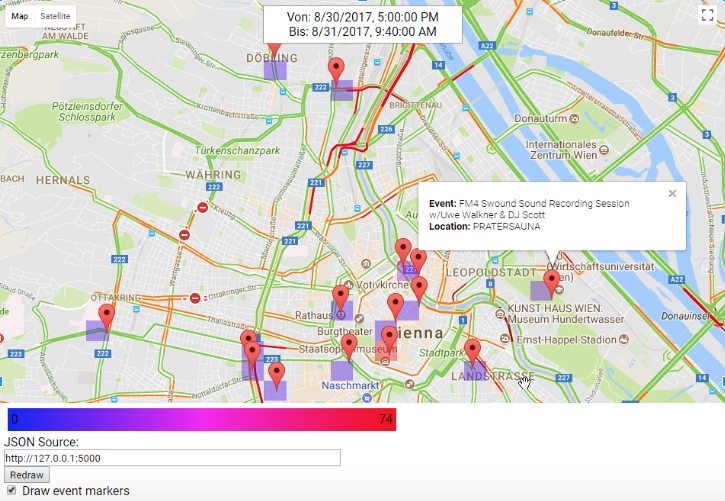
Task: Focus the JSON Source URL field
Action: point(172,458)
